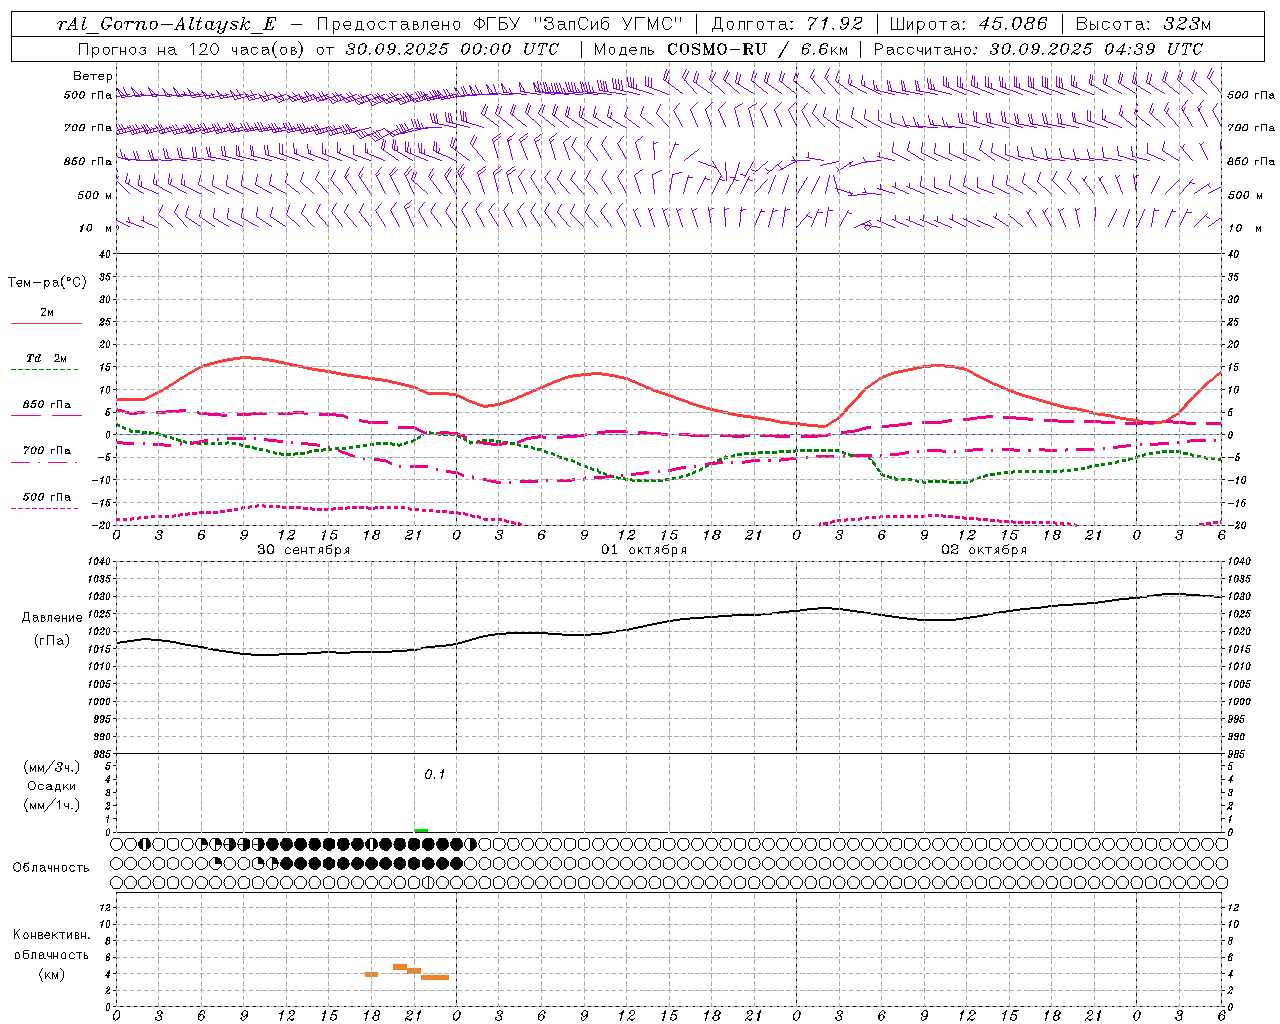This screenshot has height=1024, width=1280.
Task: Click the station name rAl_Gorno-Altaysk_E
Action: click(166, 24)
